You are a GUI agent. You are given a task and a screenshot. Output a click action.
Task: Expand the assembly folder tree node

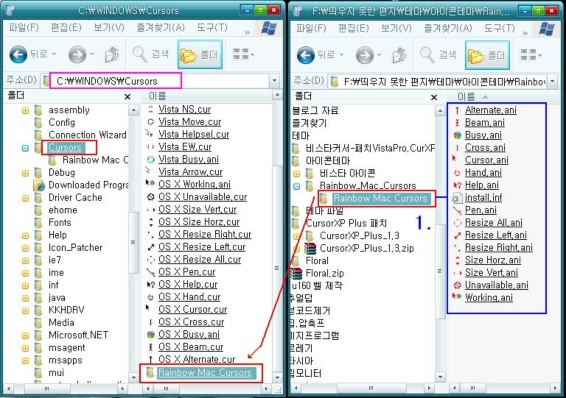click(x=25, y=110)
